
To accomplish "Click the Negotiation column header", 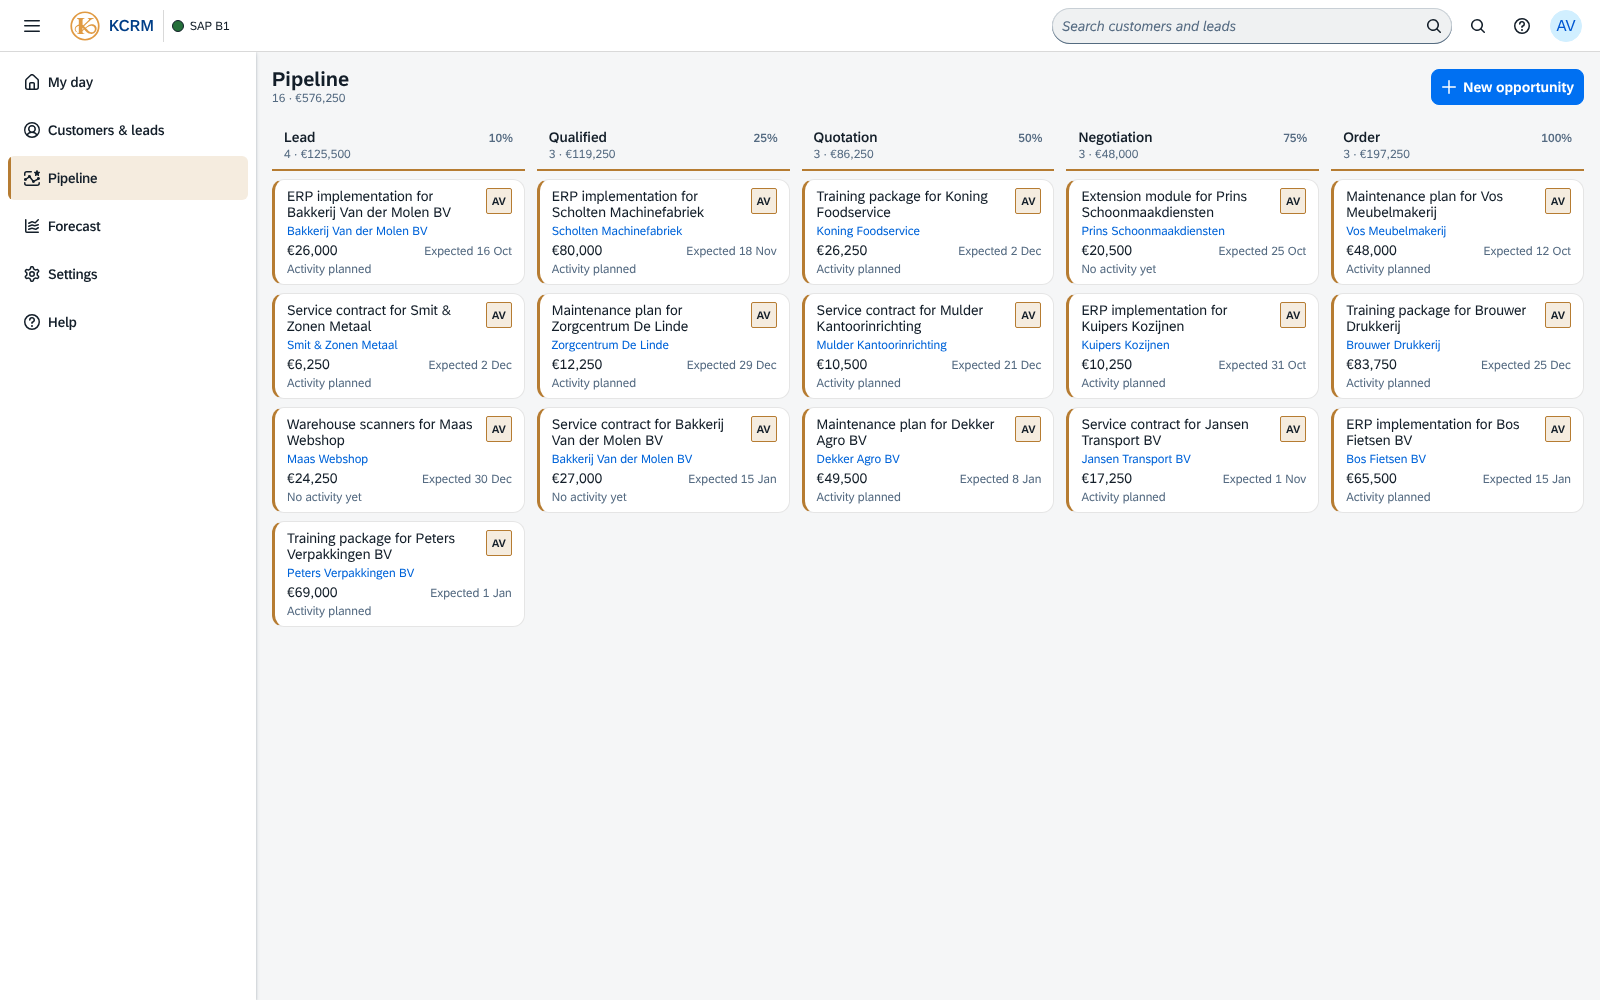I will pyautogui.click(x=1192, y=145).
